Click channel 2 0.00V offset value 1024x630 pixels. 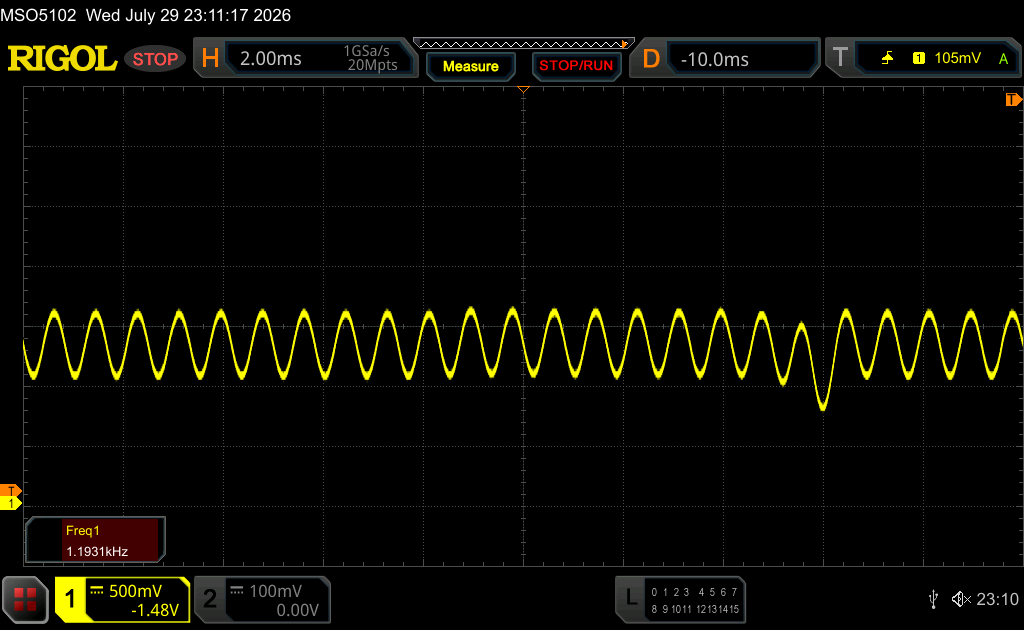(298, 610)
